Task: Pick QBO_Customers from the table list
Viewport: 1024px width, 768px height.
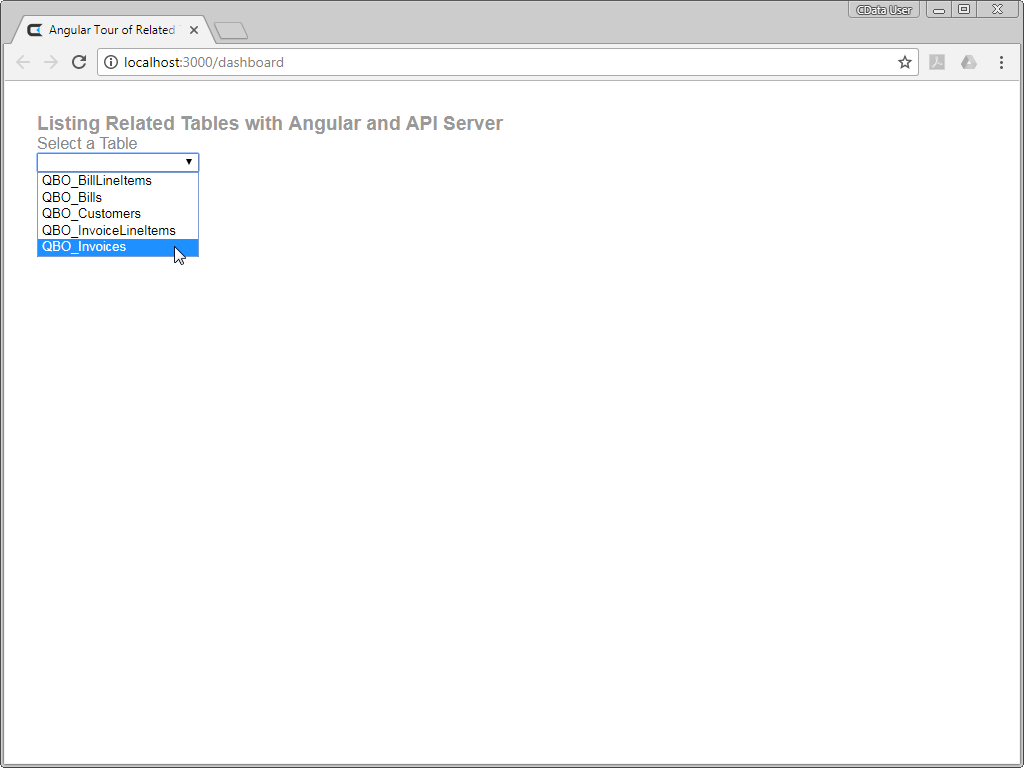Action: tap(91, 213)
